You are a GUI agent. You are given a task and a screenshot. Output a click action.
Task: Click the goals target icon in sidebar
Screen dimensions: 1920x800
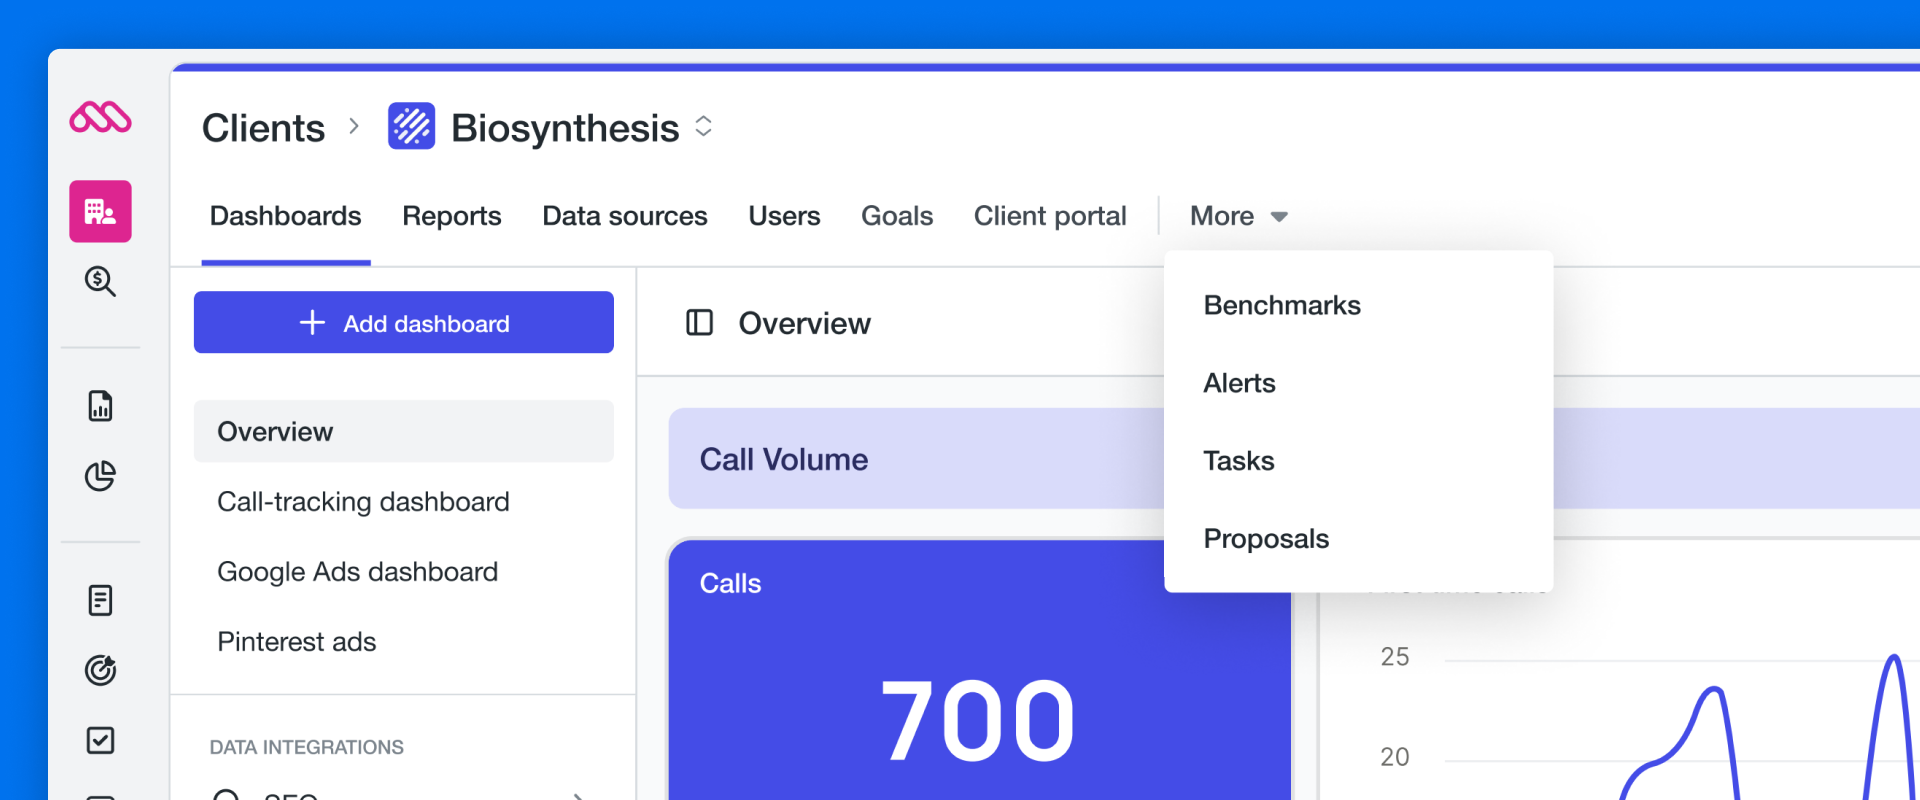(100, 670)
